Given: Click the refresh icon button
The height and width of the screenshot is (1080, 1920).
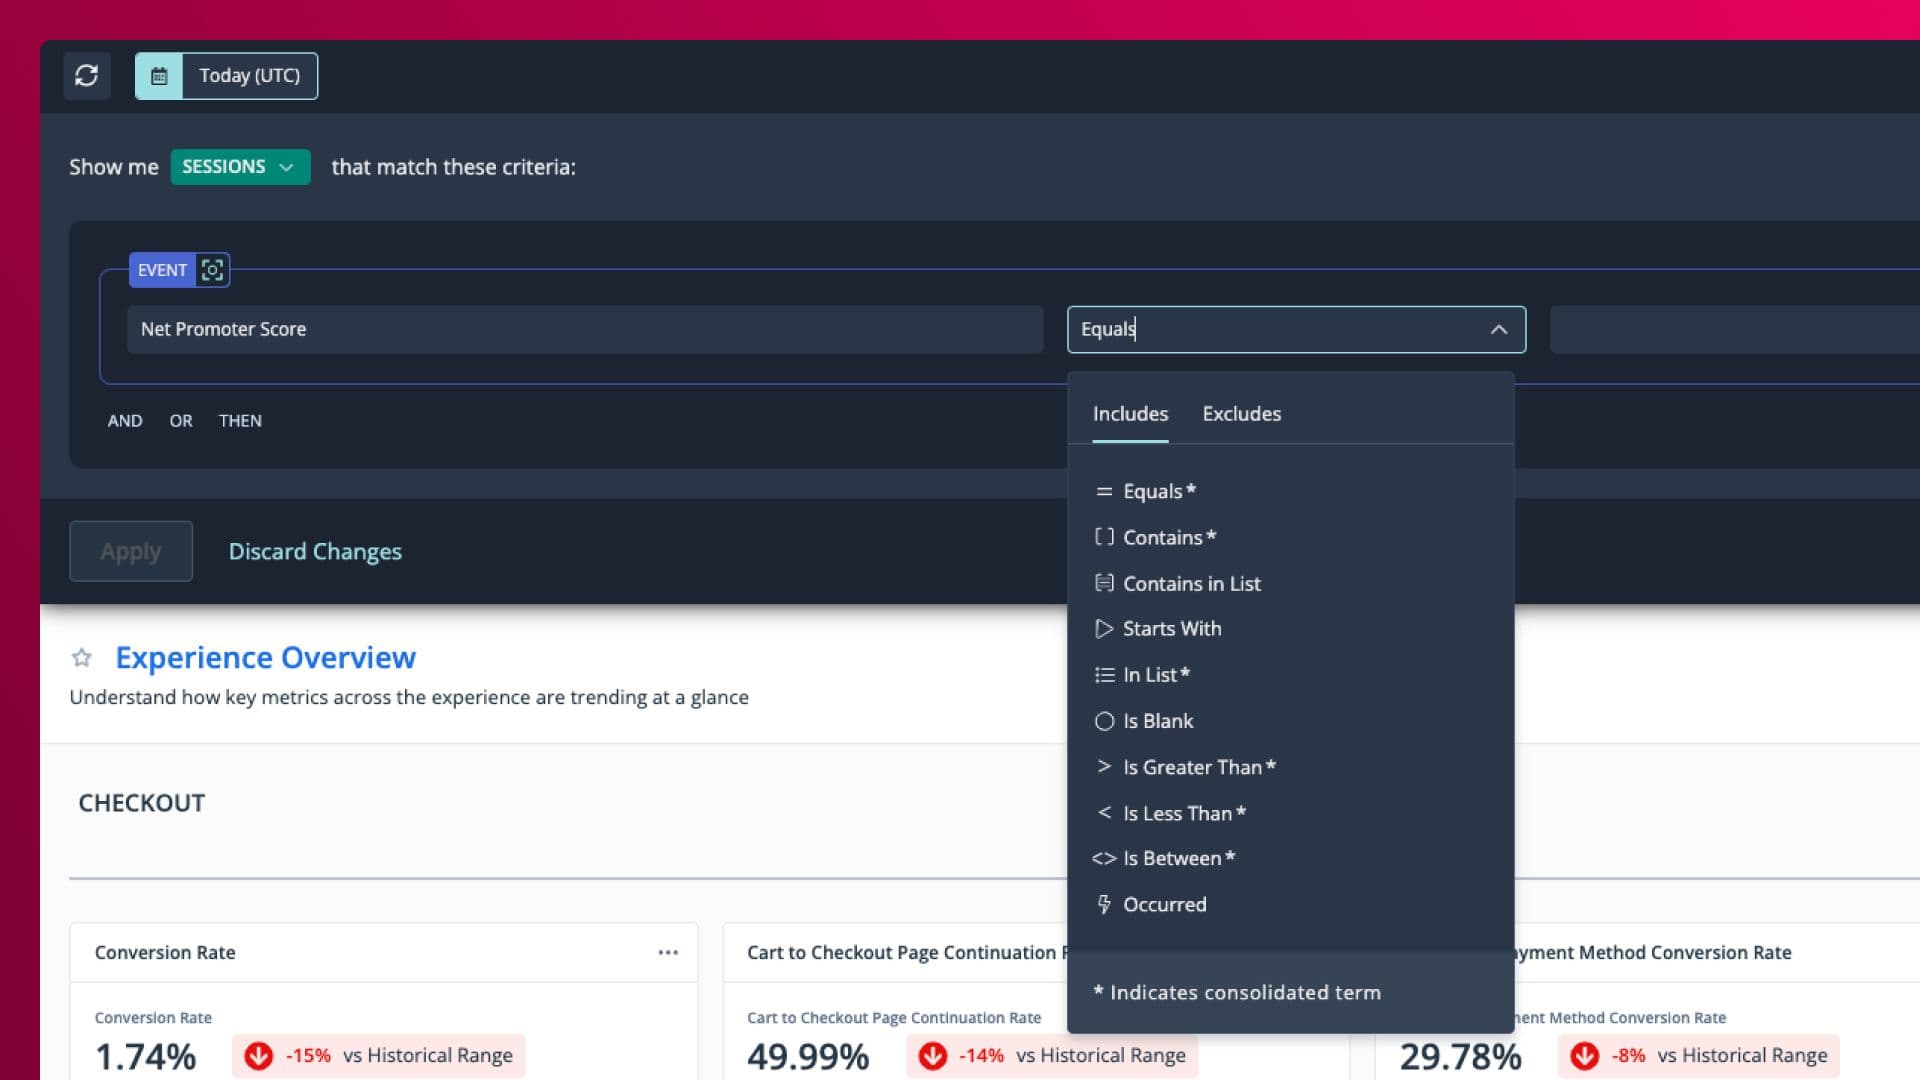Looking at the screenshot, I should coord(87,76).
